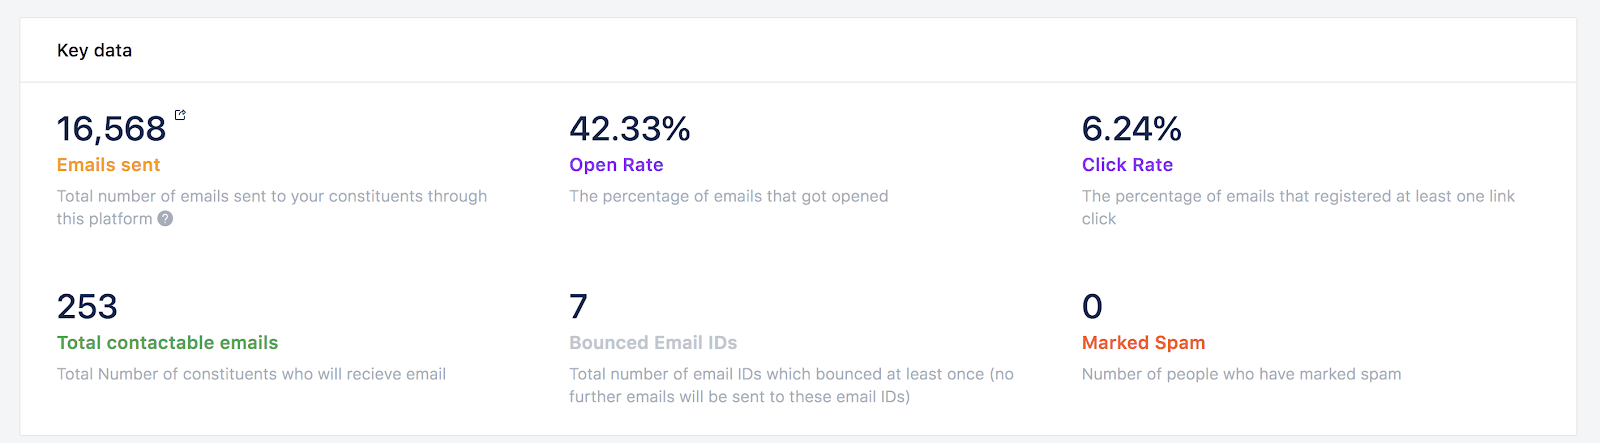Click the Click Rate description text

[x=1298, y=197]
